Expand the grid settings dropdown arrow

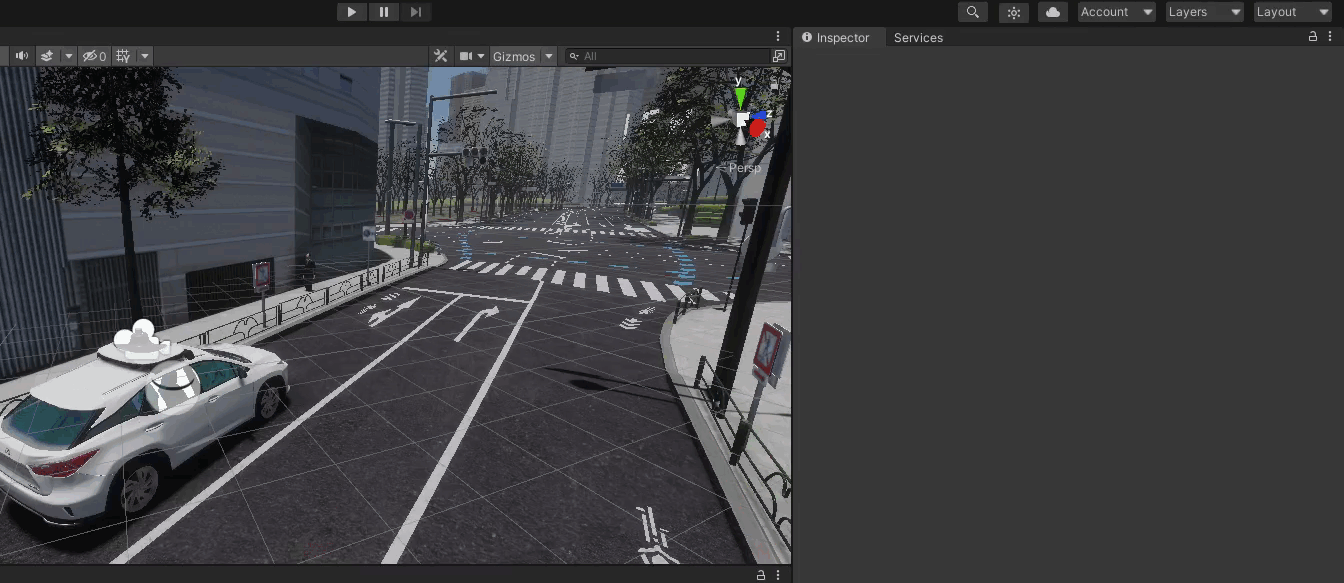click(x=145, y=56)
